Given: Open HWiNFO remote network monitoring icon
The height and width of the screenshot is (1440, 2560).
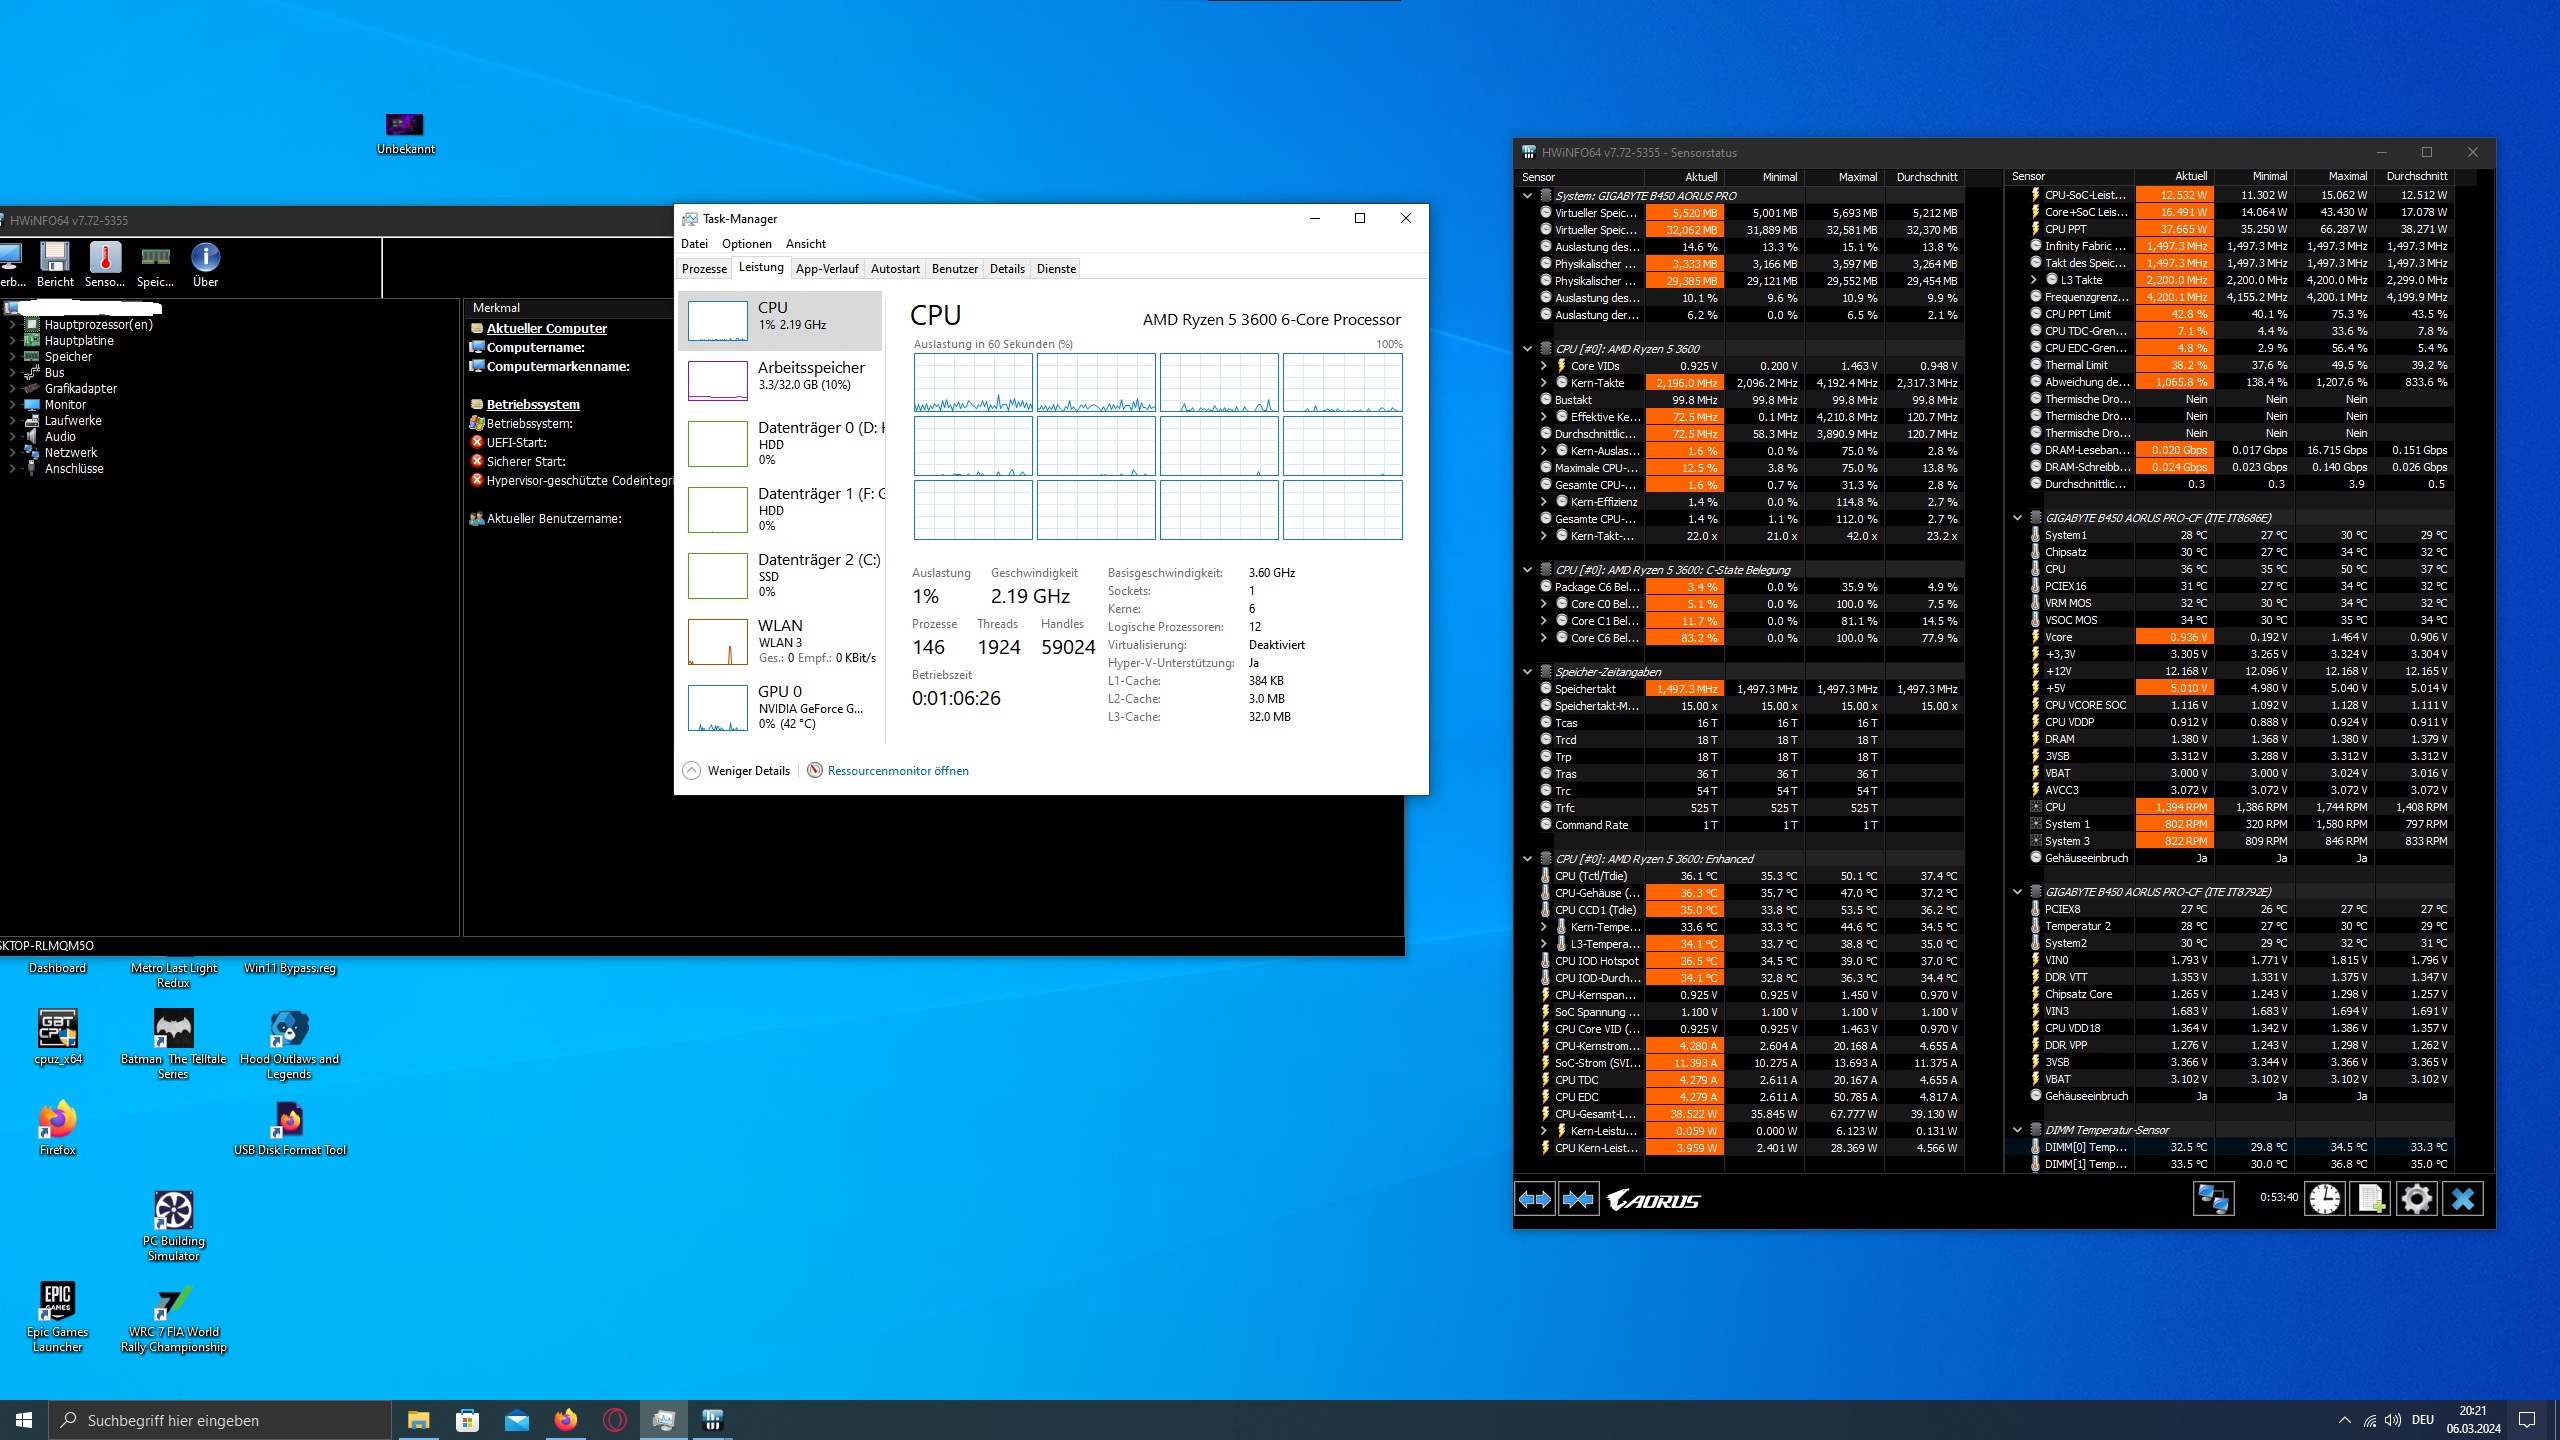Looking at the screenshot, I should click(2213, 1199).
